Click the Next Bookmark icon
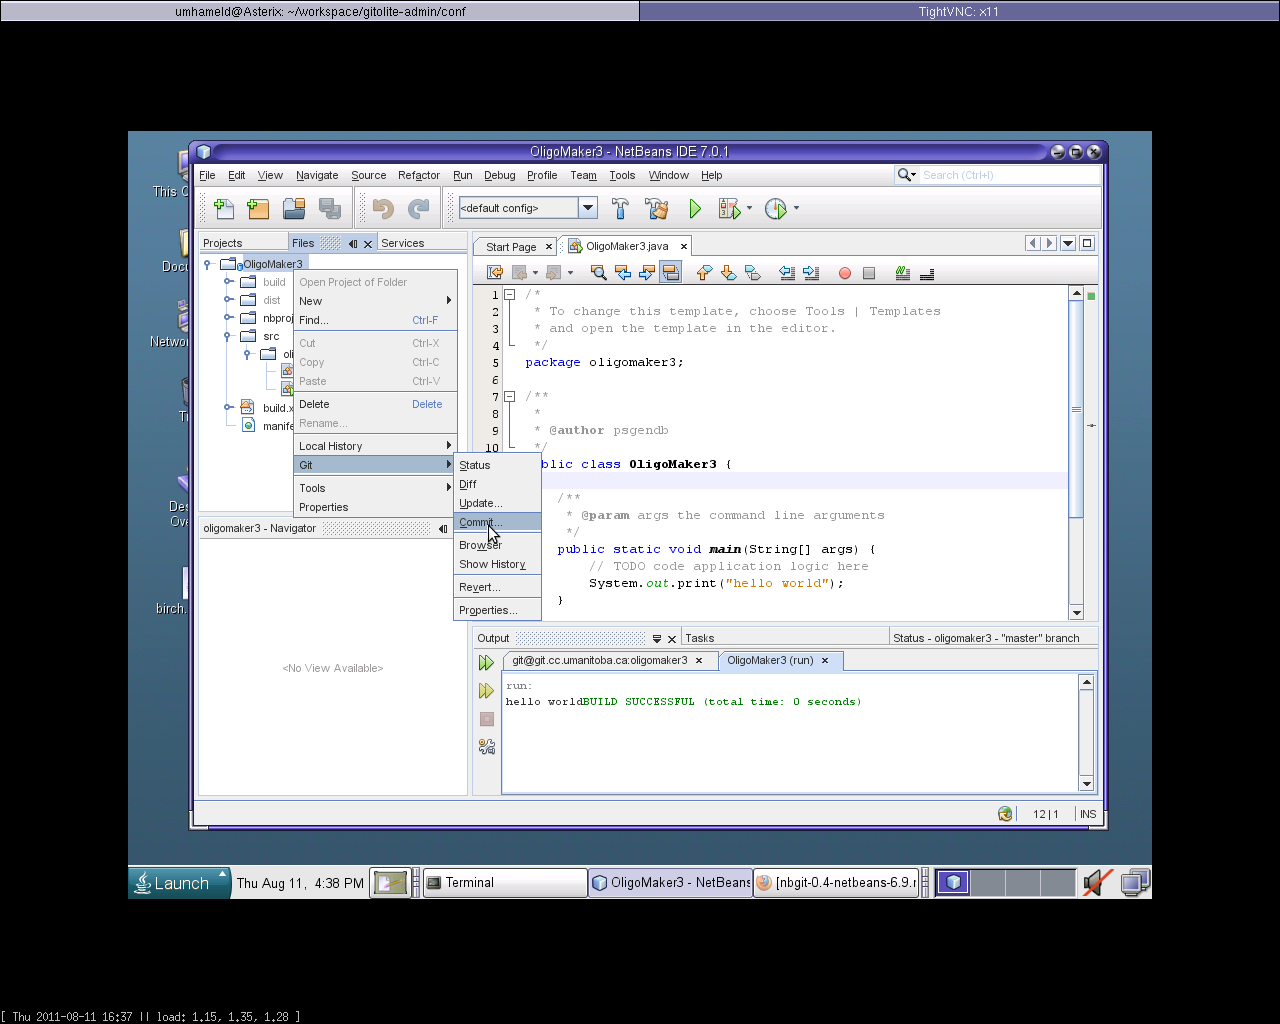 tap(728, 272)
